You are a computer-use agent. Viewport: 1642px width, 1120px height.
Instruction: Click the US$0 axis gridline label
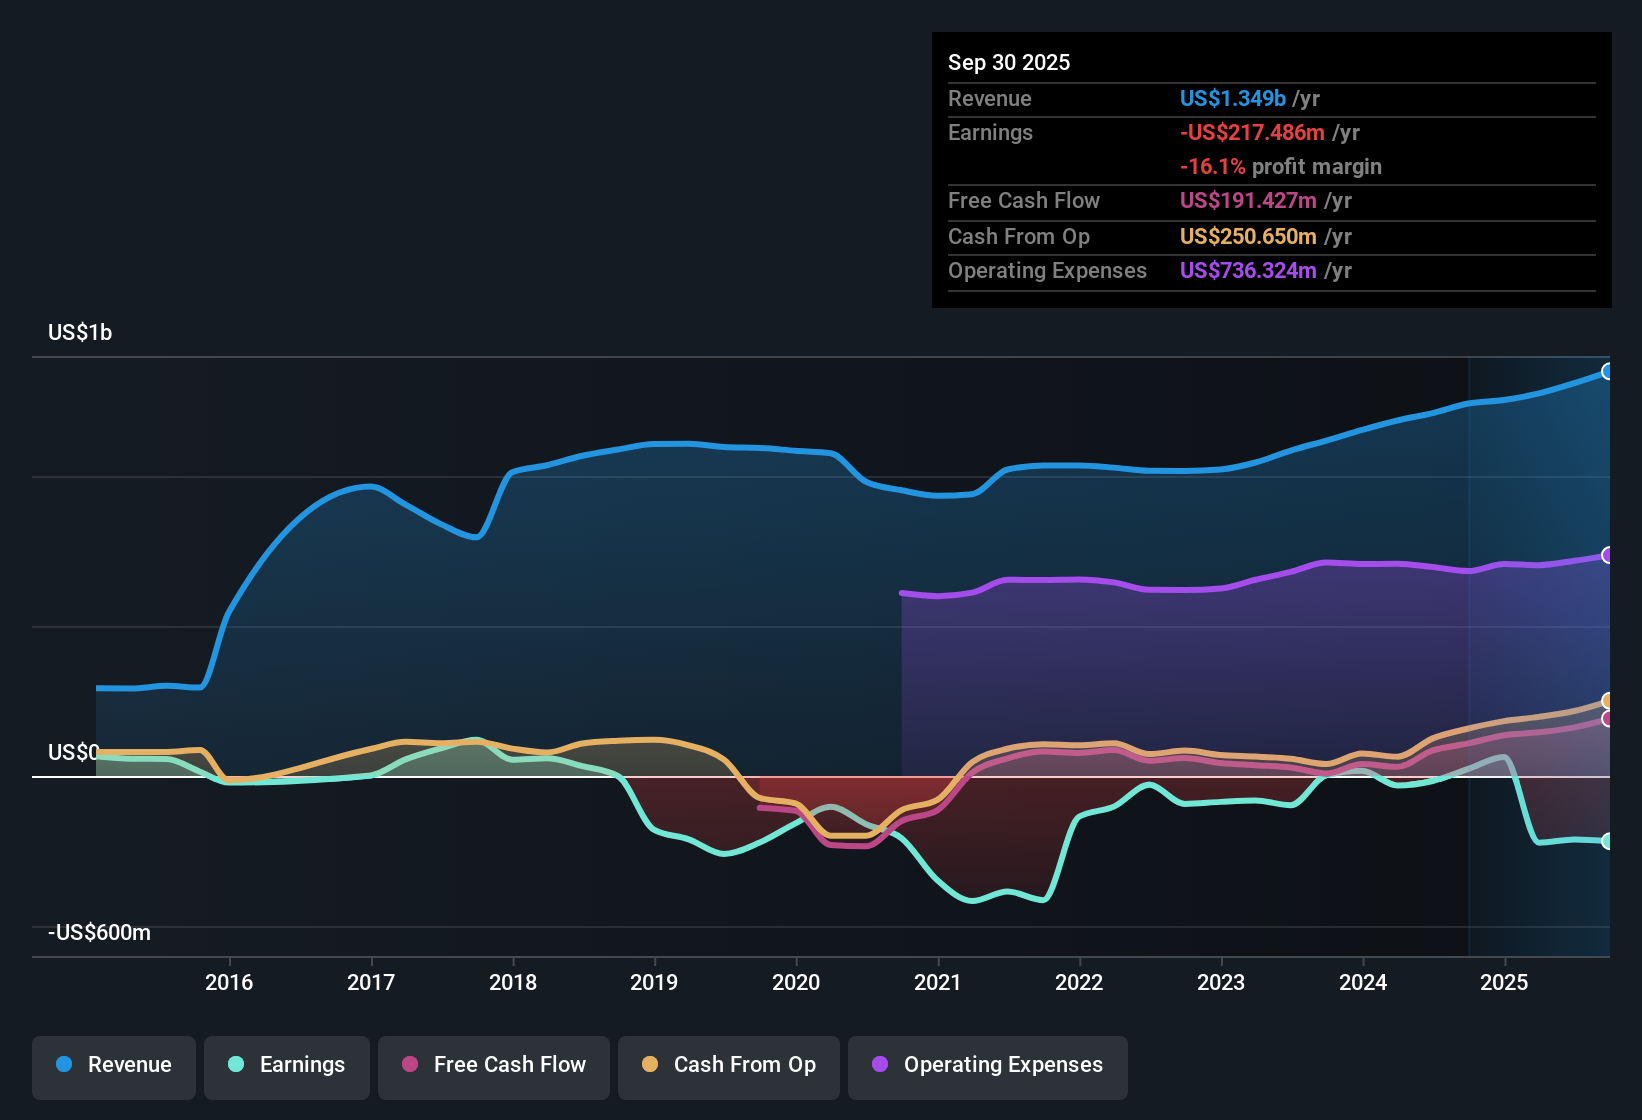pos(73,752)
